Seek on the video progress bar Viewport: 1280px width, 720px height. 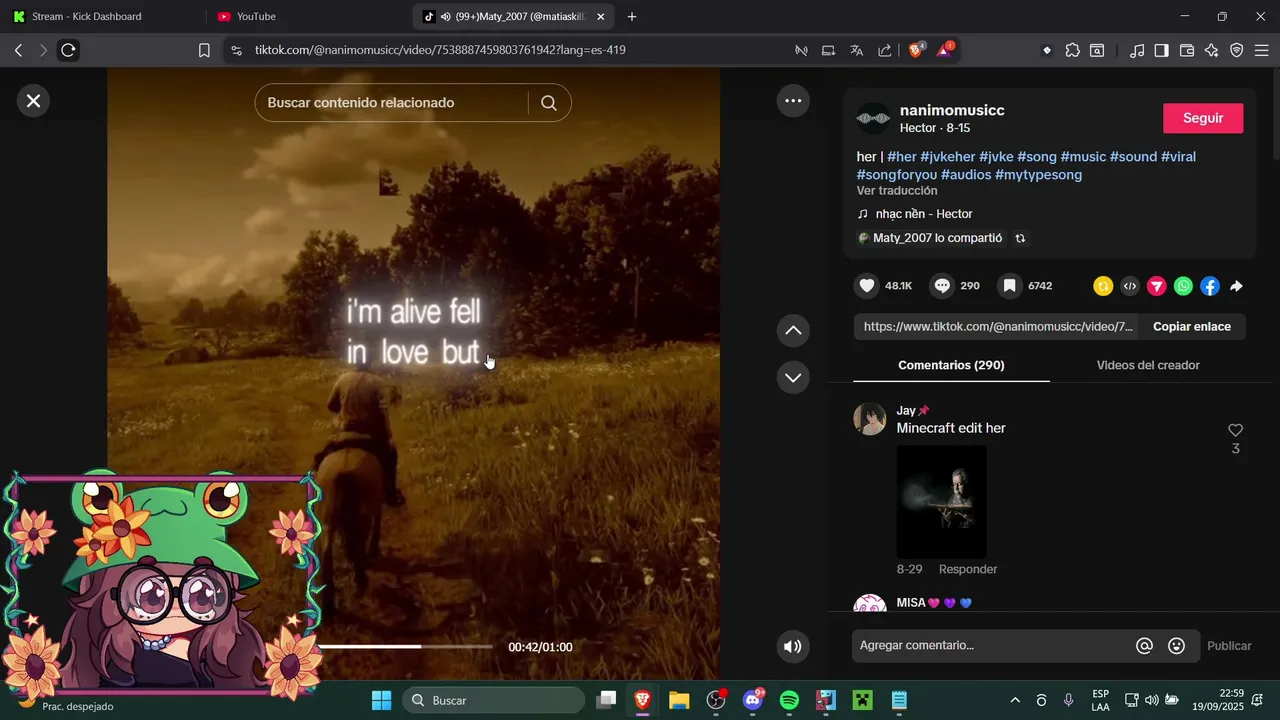[x=404, y=647]
